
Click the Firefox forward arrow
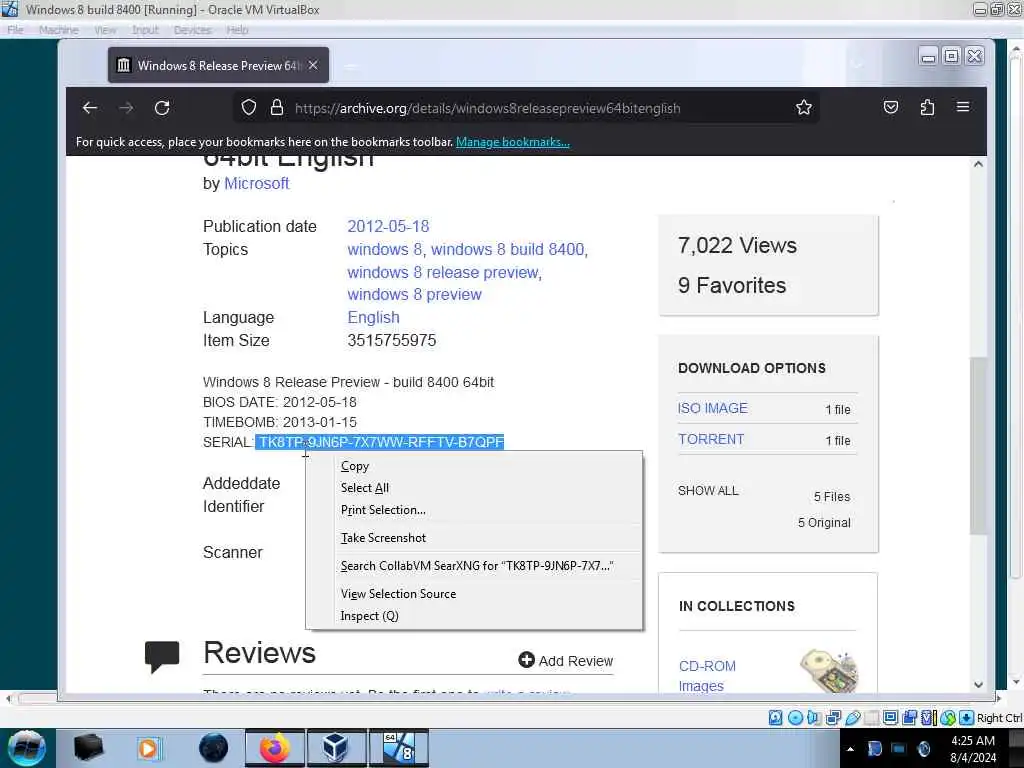click(x=126, y=108)
